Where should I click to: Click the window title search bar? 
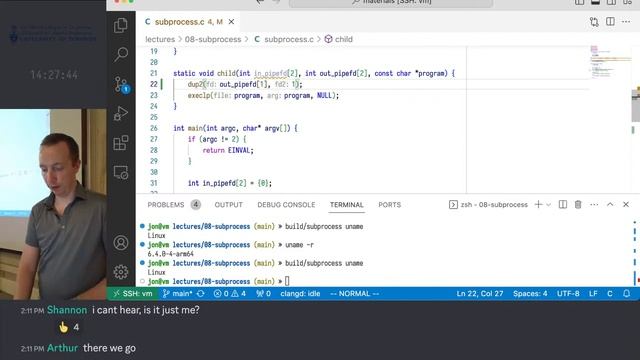tap(391, 3)
